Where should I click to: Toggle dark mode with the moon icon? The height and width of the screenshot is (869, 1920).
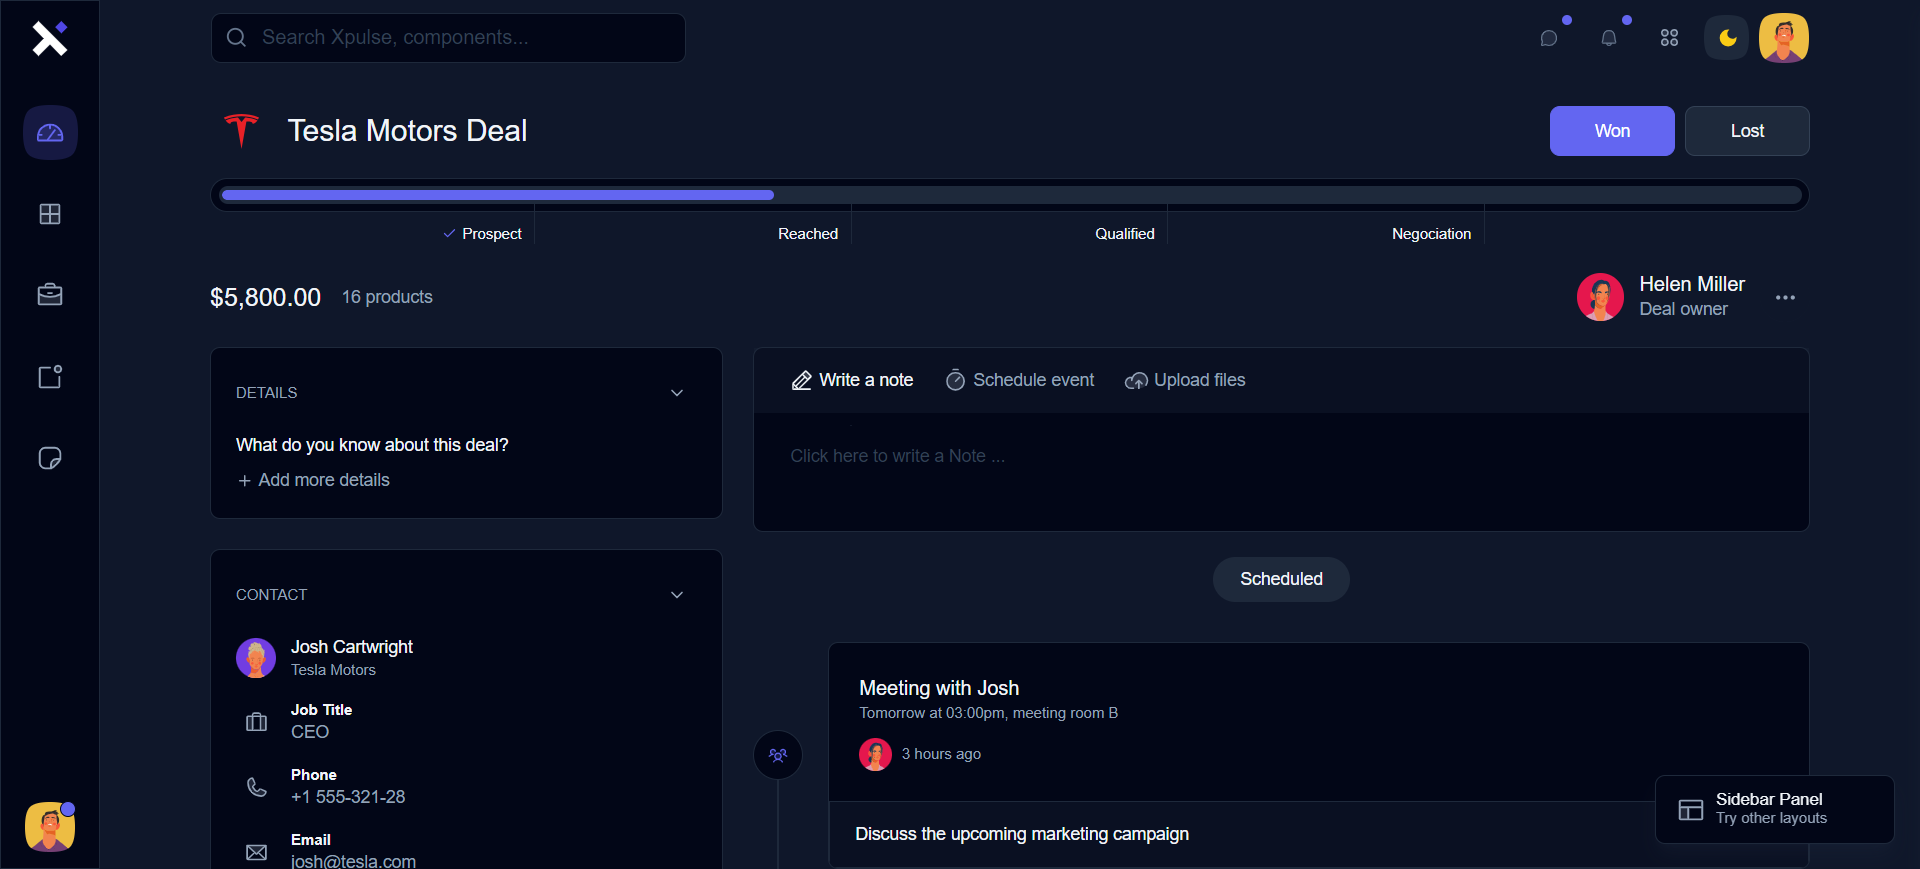pyautogui.click(x=1727, y=38)
